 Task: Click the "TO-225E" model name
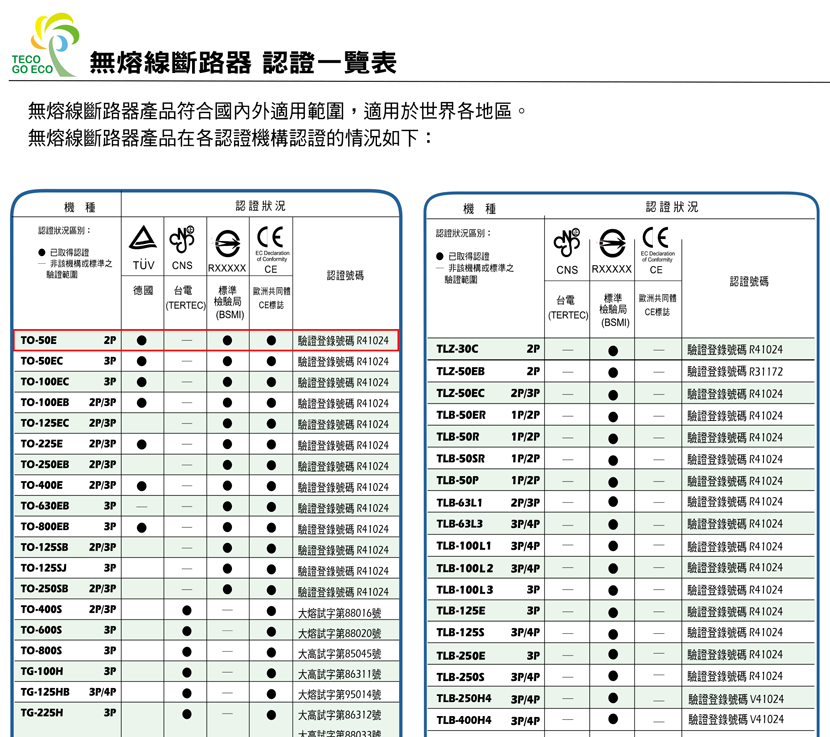coord(41,444)
